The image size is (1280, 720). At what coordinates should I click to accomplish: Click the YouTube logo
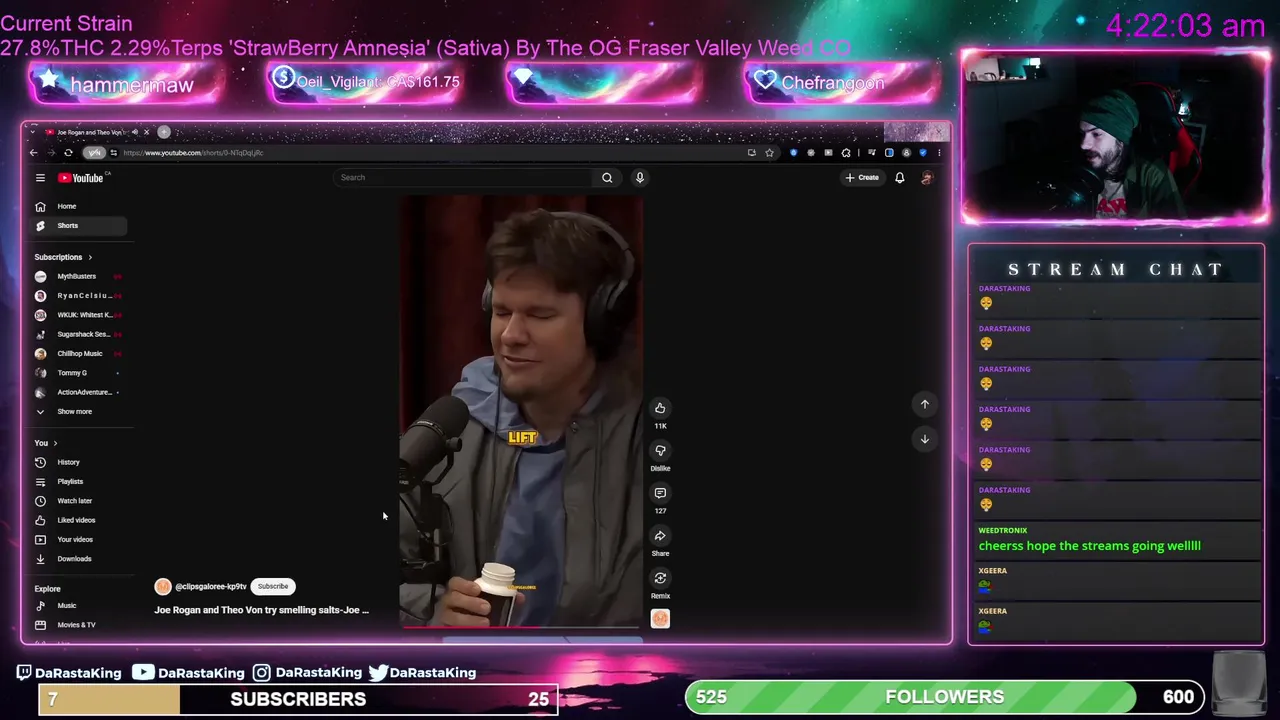click(x=82, y=178)
